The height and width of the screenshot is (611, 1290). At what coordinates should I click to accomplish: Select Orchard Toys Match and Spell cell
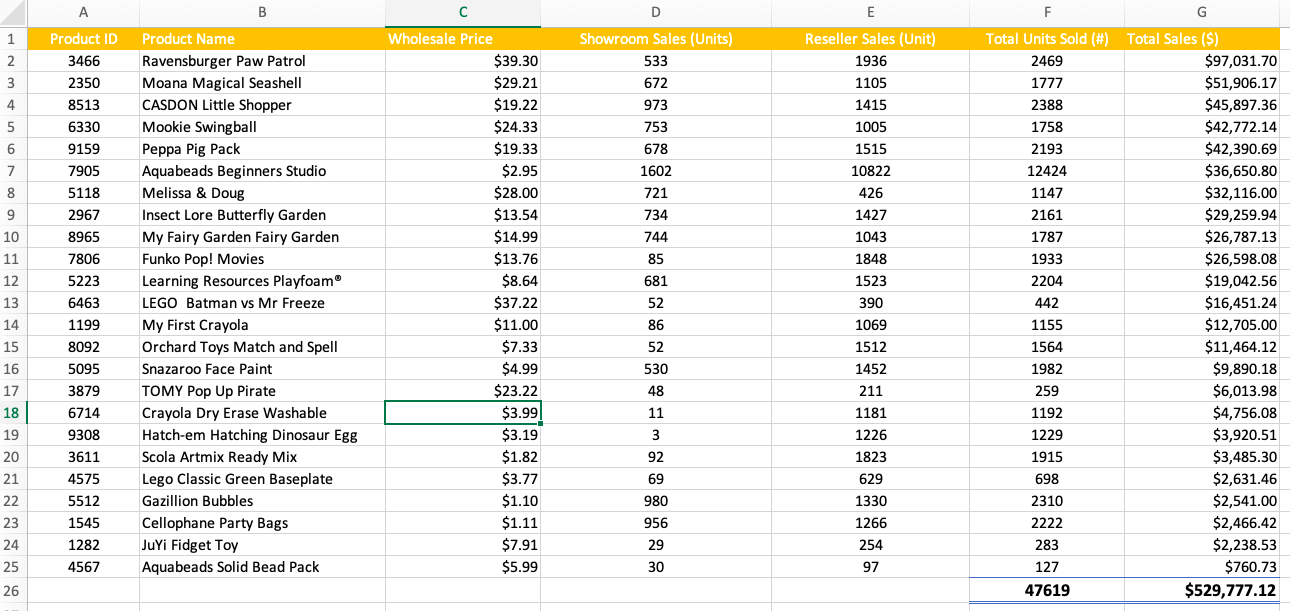262,347
